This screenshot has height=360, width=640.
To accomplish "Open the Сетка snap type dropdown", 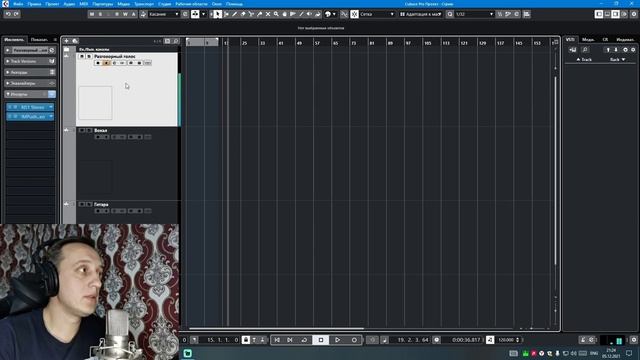I will 377,14.
